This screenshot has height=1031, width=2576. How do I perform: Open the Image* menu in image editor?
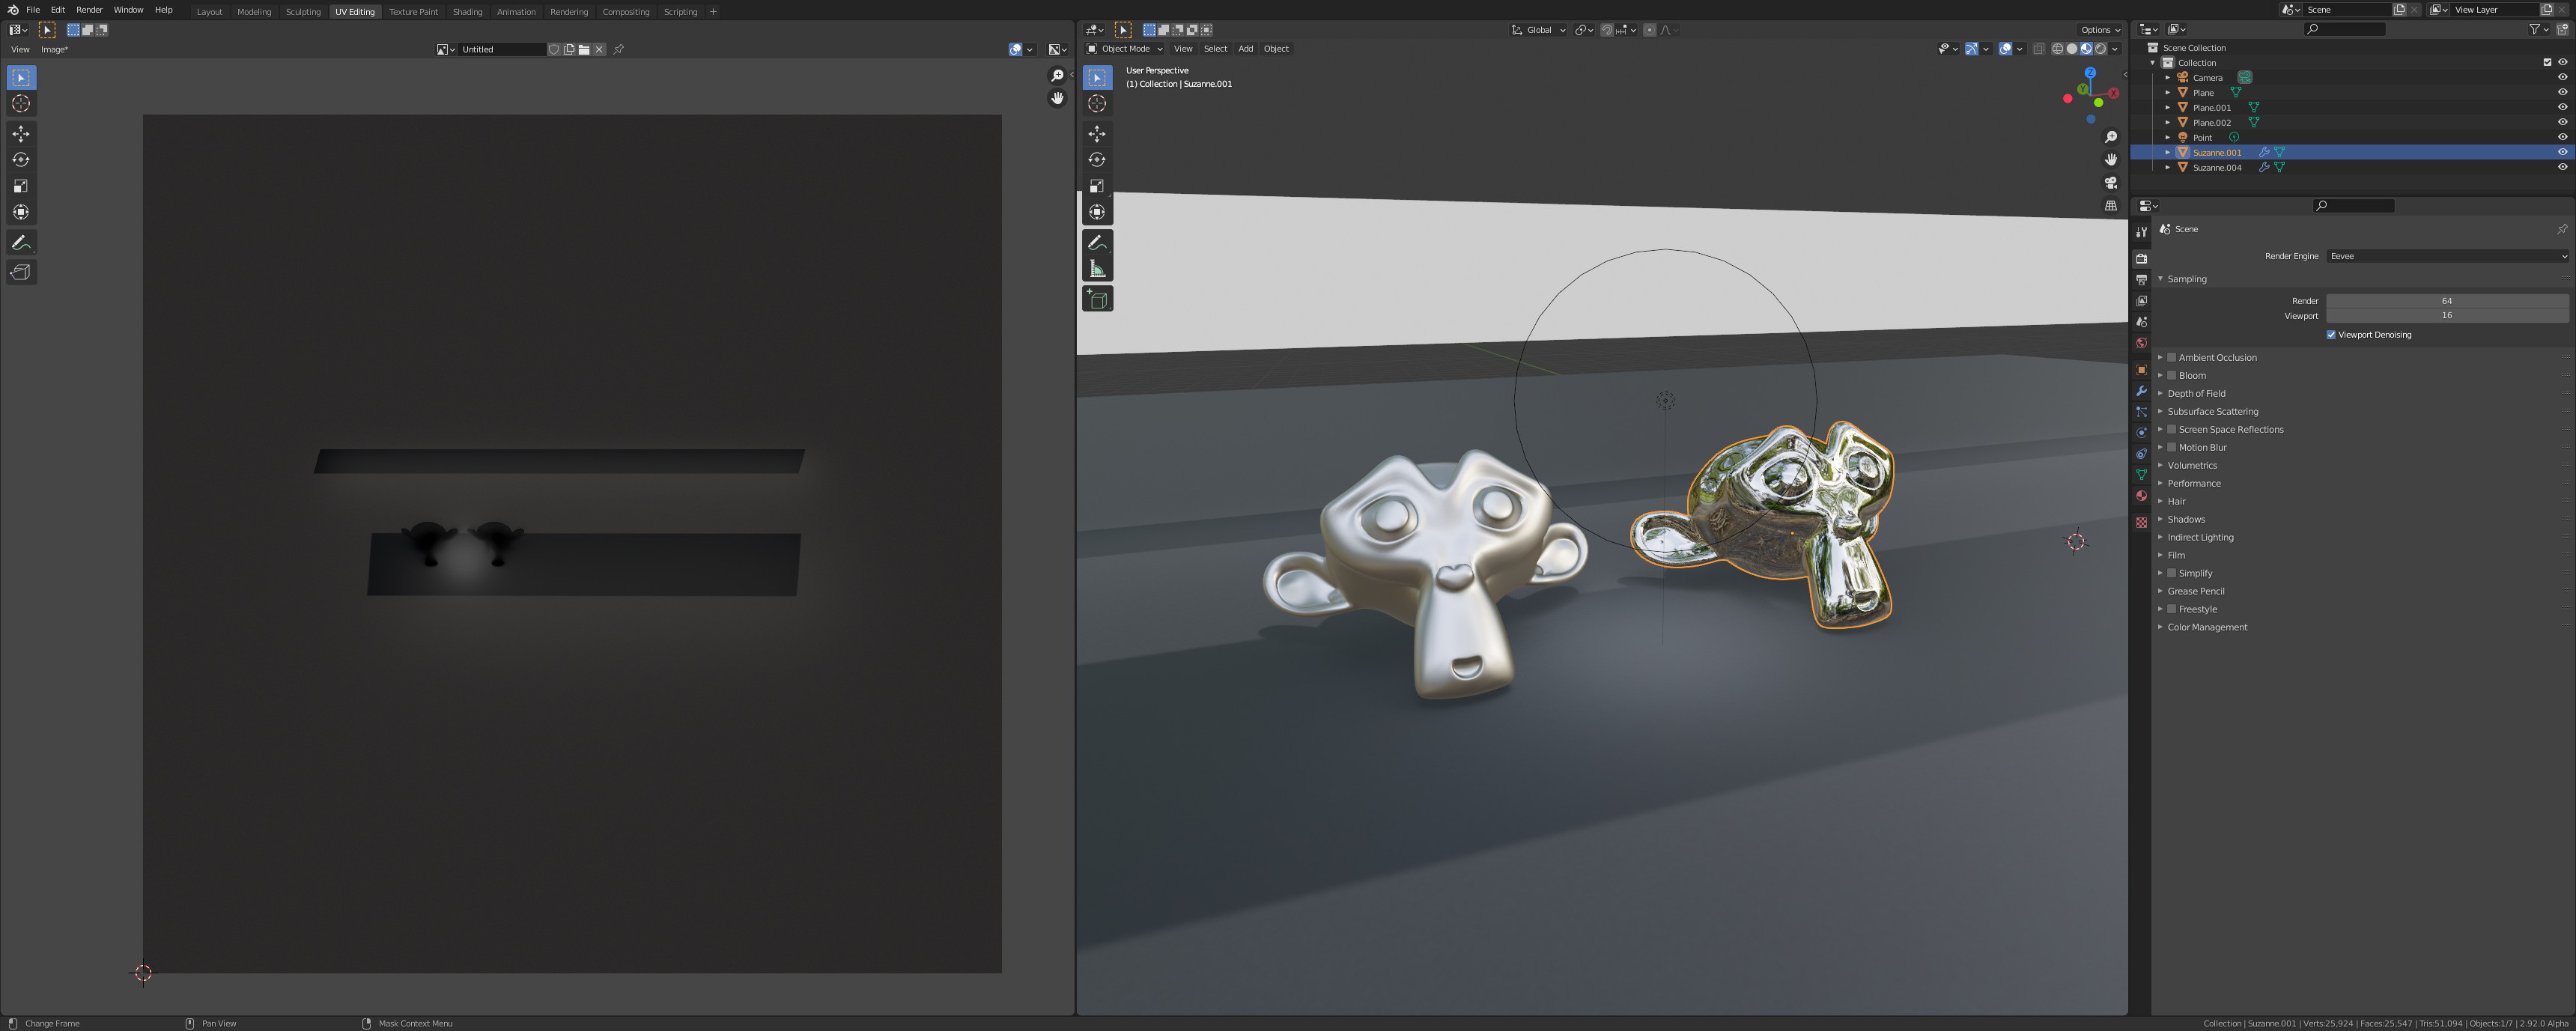54,49
